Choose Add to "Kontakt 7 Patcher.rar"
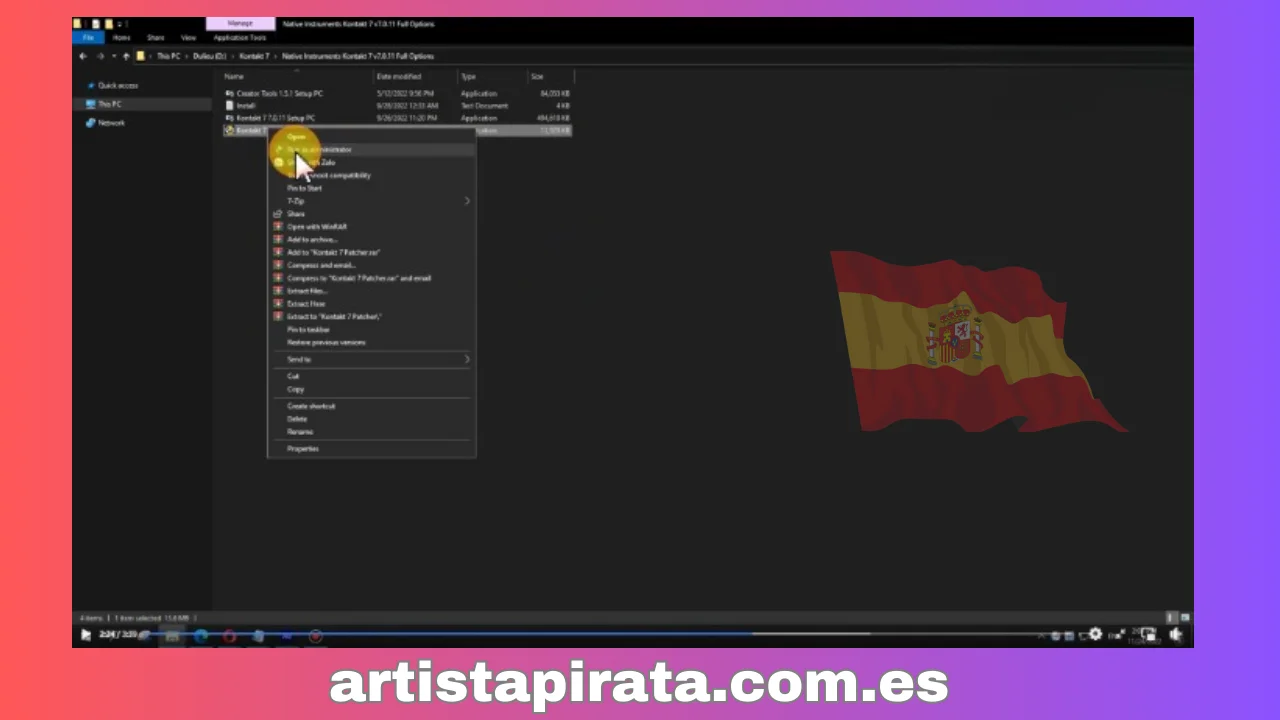The image size is (1280, 720). [x=372, y=252]
